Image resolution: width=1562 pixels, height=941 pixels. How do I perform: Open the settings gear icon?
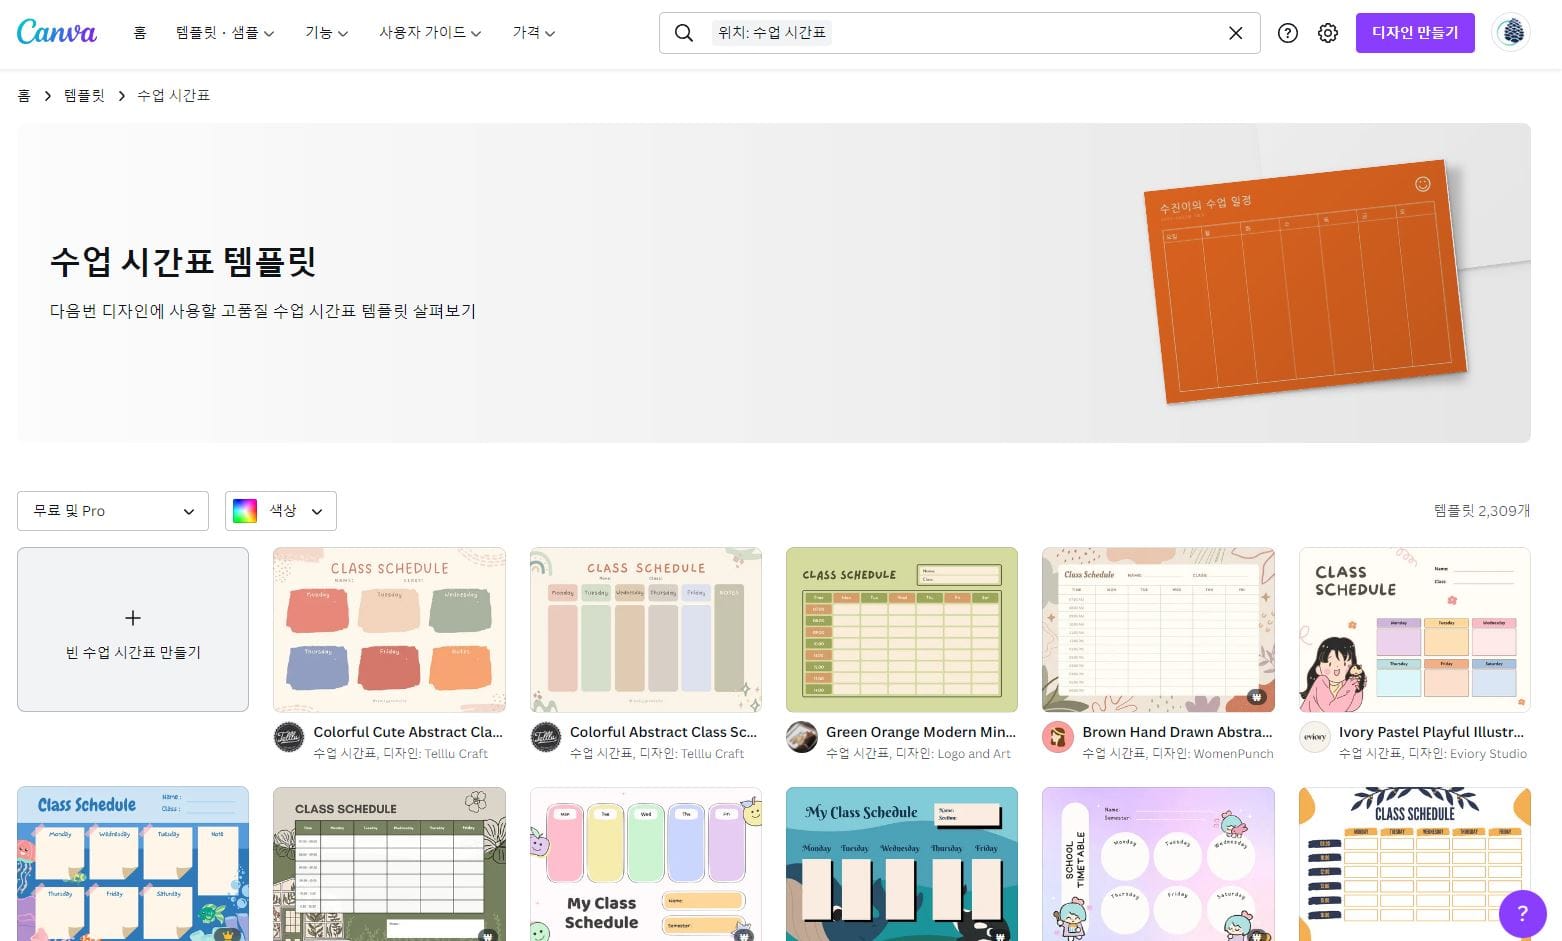coord(1327,32)
